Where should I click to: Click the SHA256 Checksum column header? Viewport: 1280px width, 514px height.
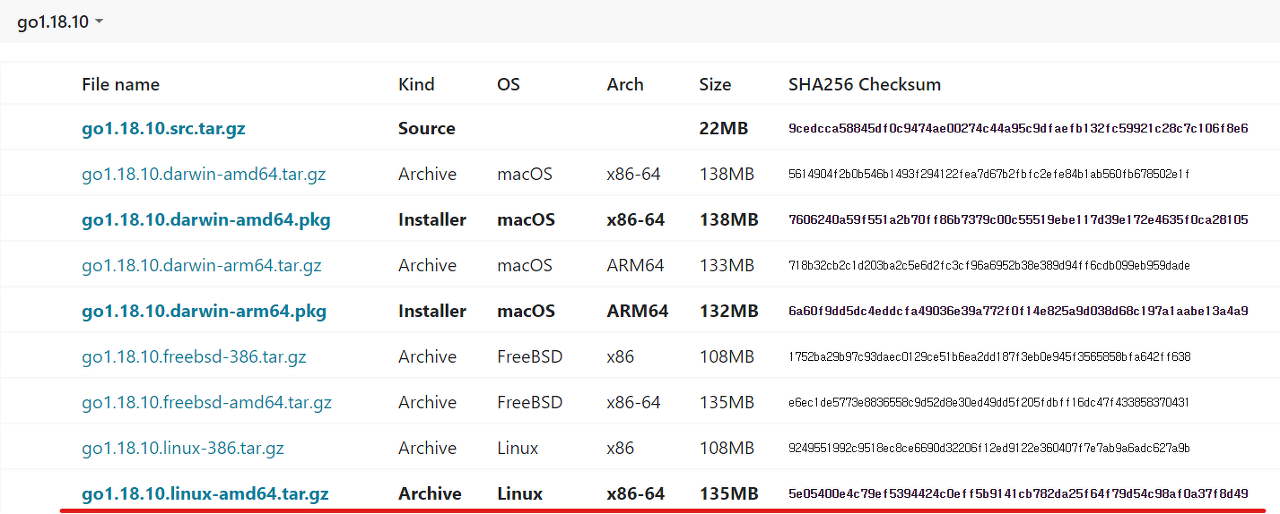pos(865,84)
